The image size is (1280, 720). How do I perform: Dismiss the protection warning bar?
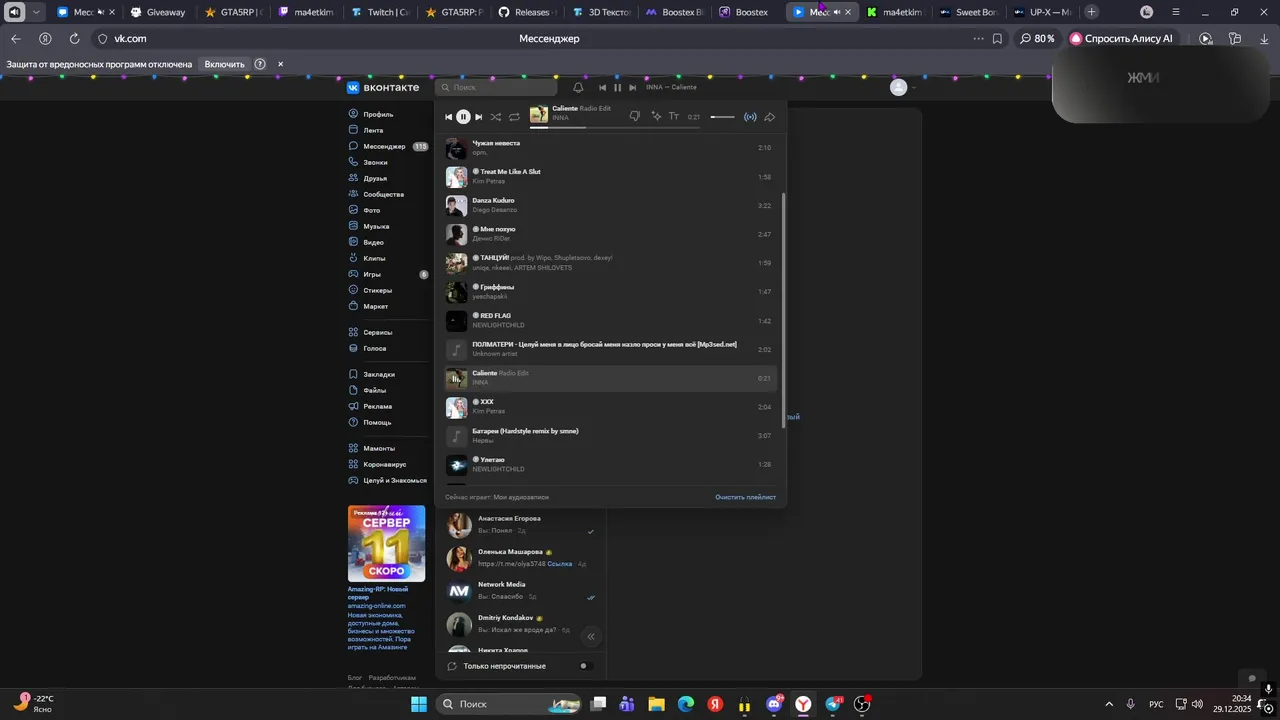click(280, 64)
